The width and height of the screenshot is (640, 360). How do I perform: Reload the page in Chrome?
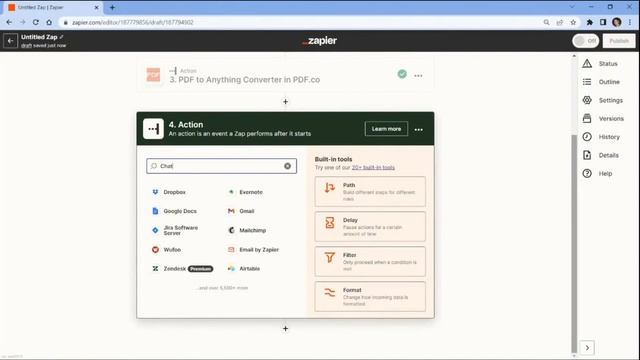coord(36,22)
